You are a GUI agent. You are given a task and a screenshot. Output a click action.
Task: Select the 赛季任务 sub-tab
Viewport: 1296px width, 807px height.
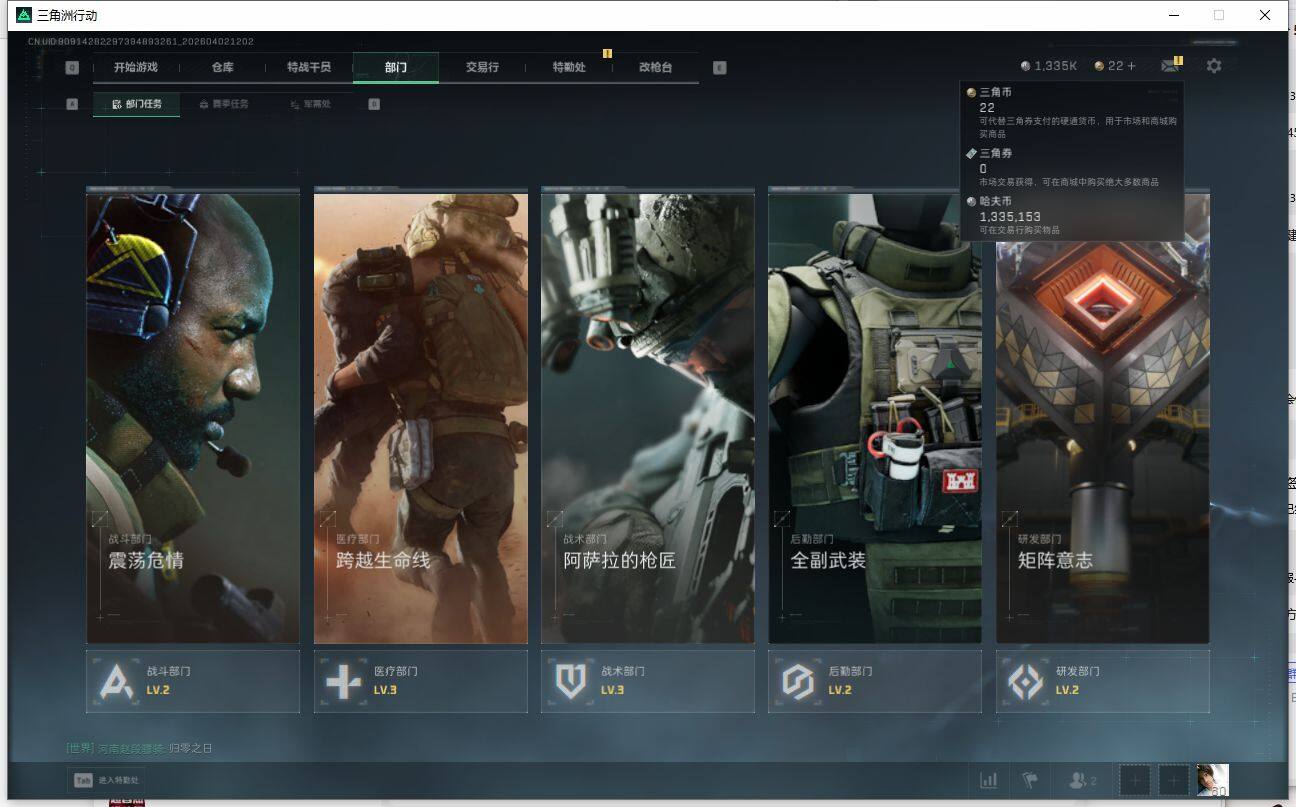pyautogui.click(x=224, y=104)
